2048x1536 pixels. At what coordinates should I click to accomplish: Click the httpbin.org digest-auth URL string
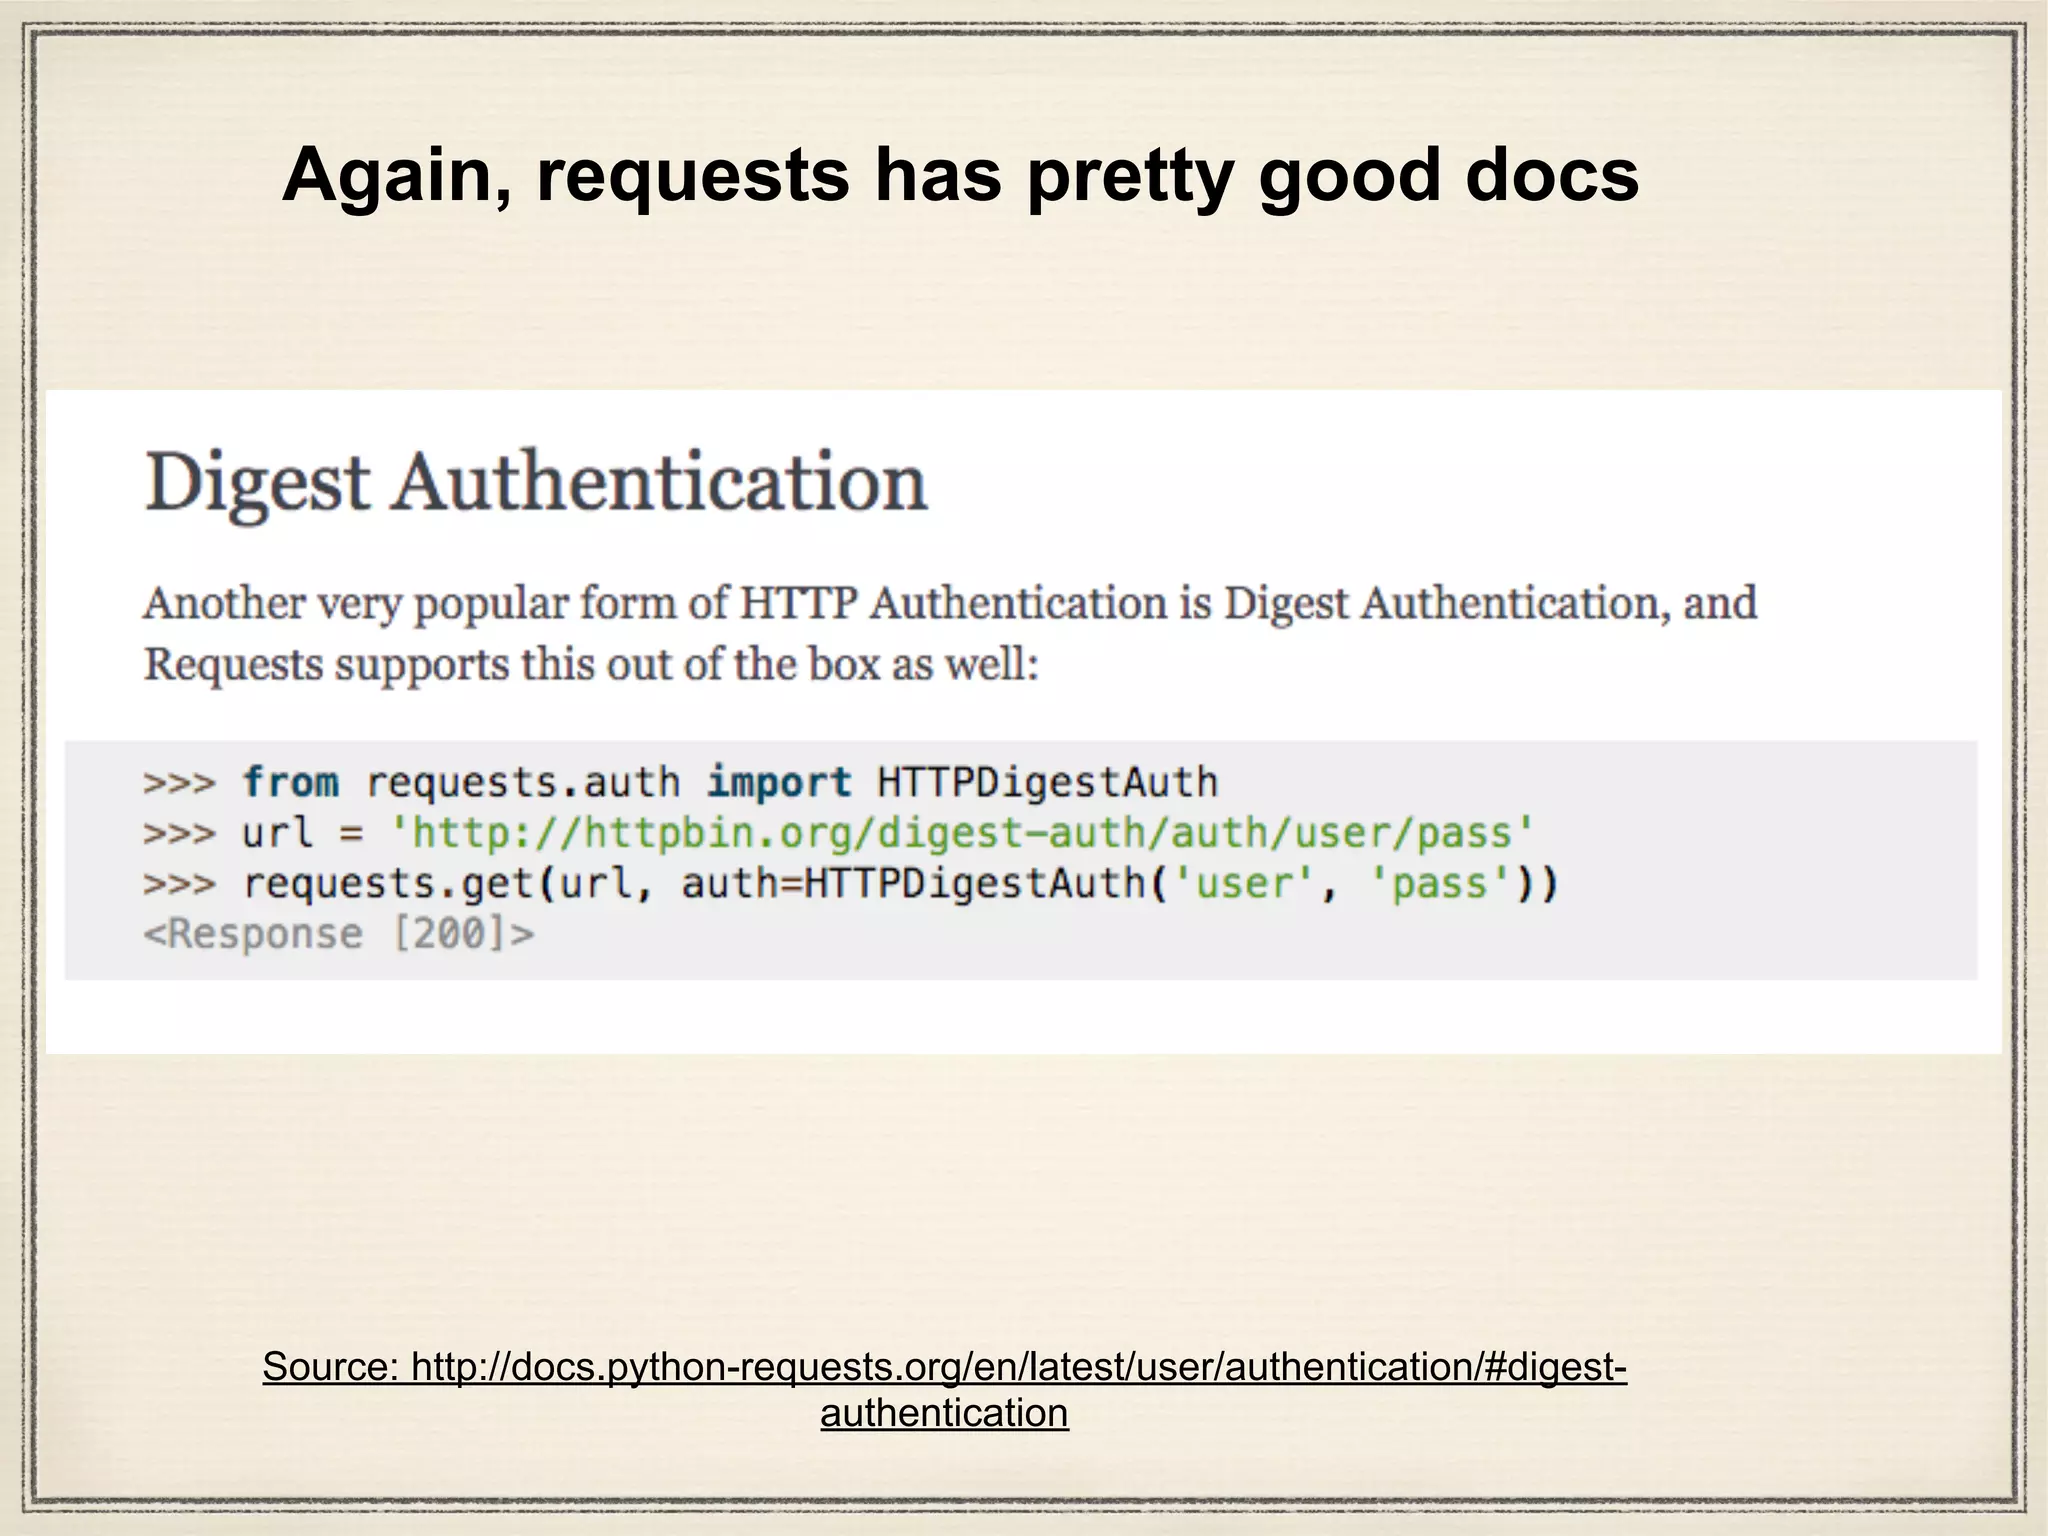[961, 833]
